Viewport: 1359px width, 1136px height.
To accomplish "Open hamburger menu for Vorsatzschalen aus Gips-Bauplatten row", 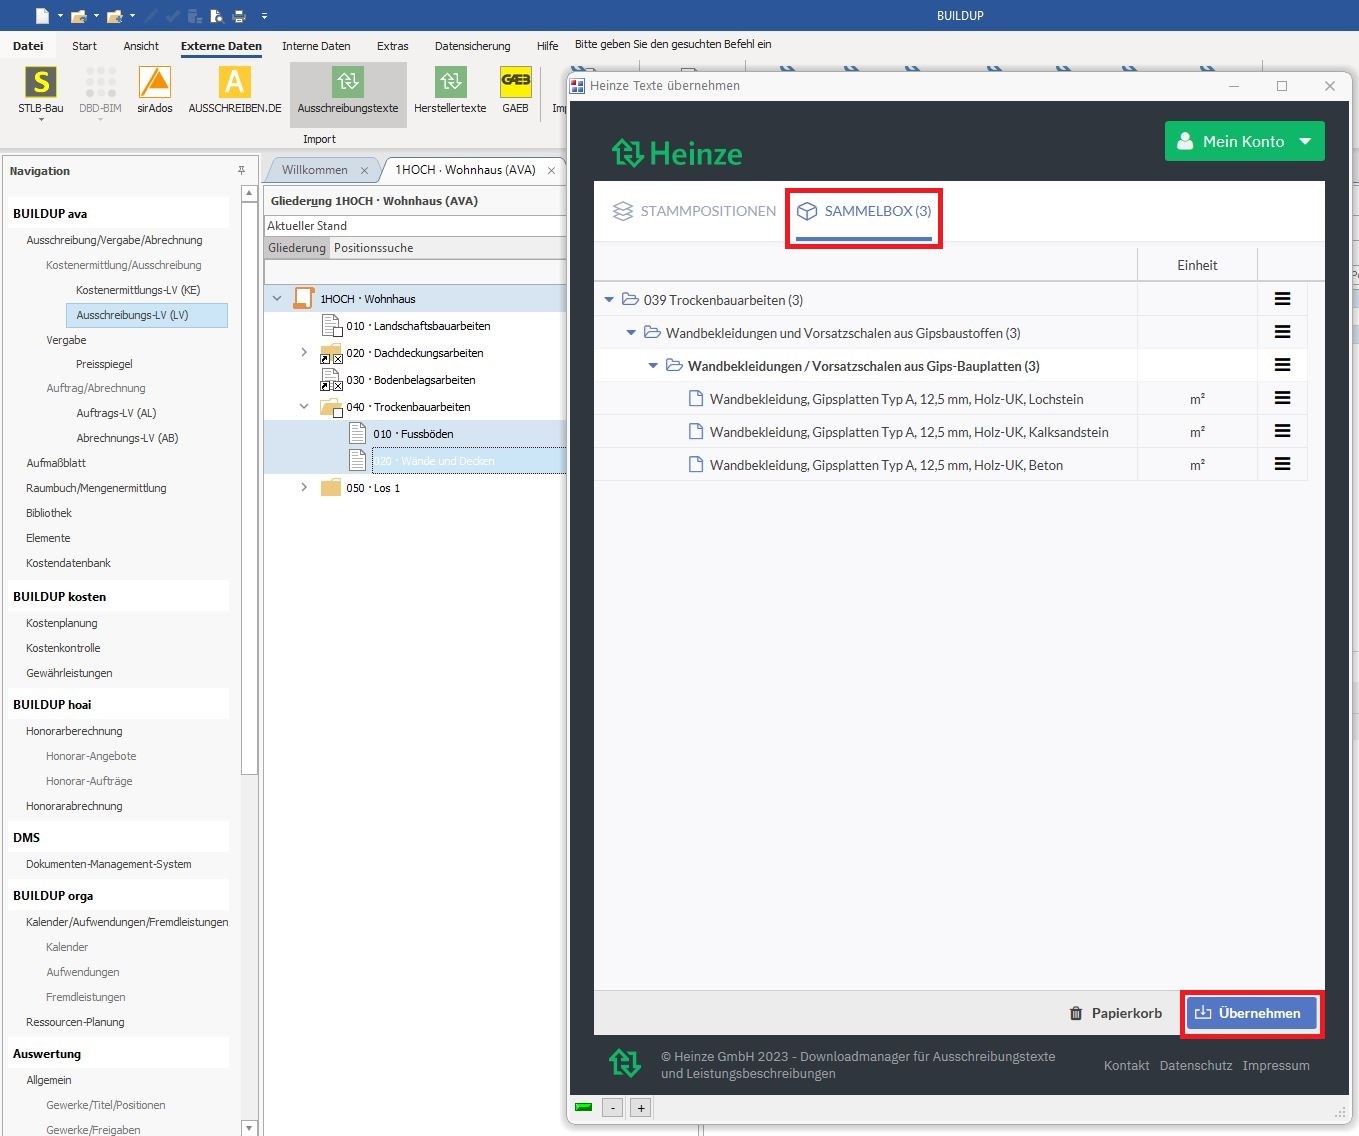I will tap(1282, 365).
